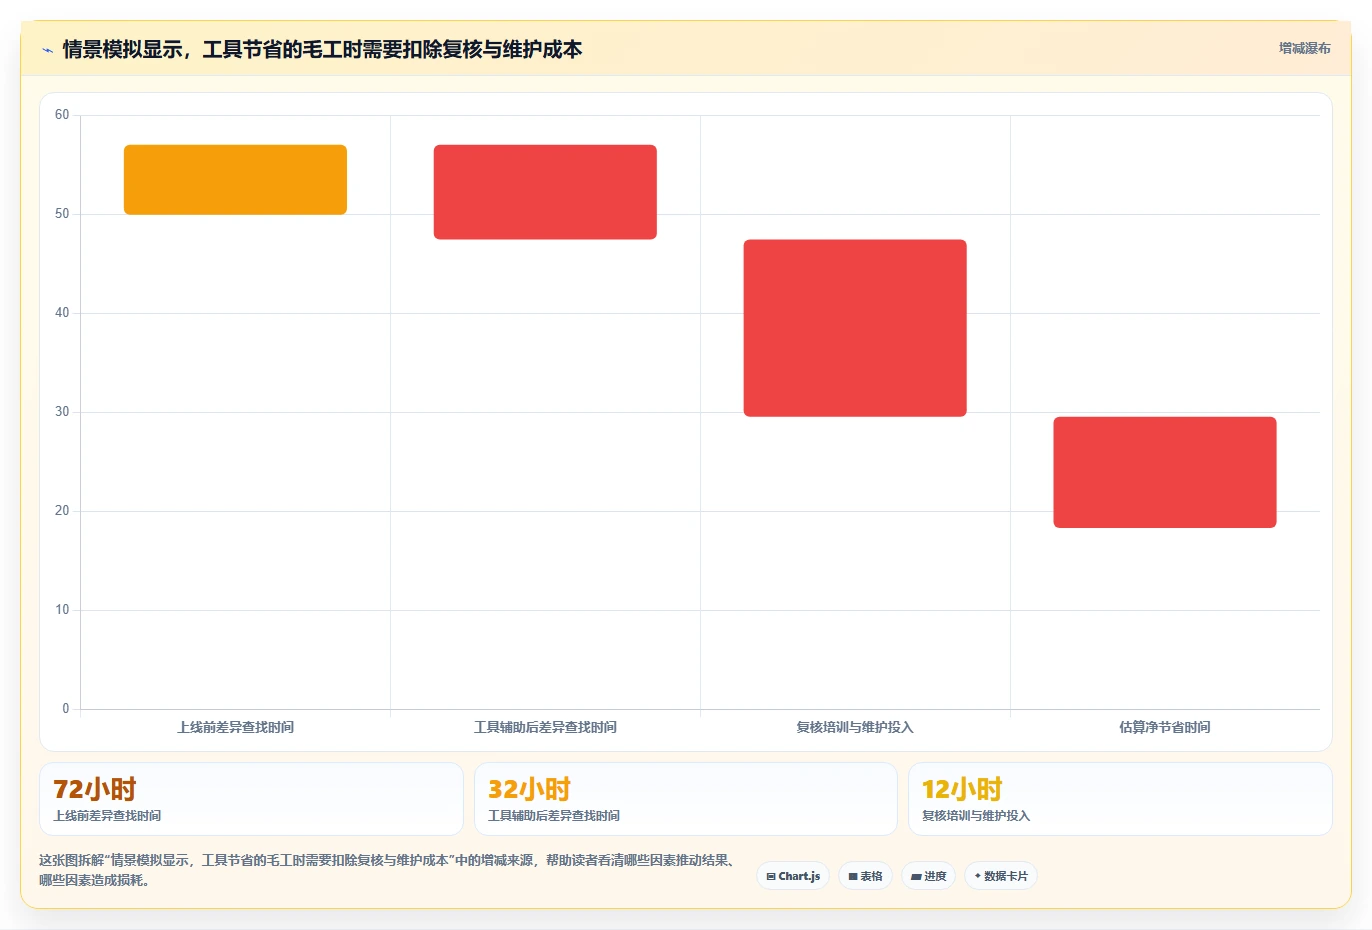Click the 数据卡片 tag
The width and height of the screenshot is (1372, 930).
1001,876
